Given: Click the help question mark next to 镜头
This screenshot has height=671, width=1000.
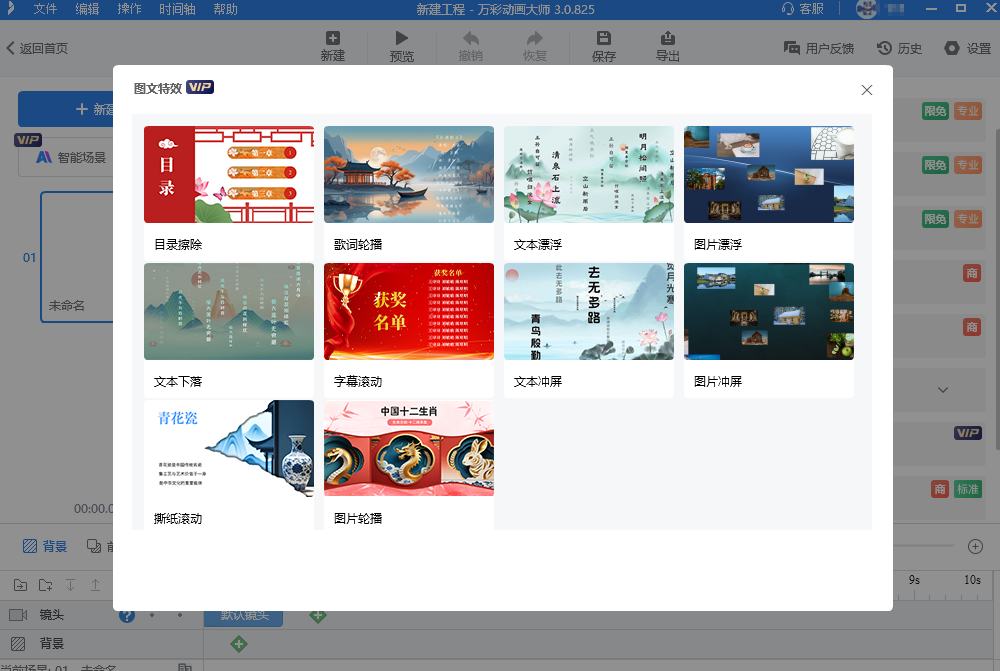Looking at the screenshot, I should [126, 615].
